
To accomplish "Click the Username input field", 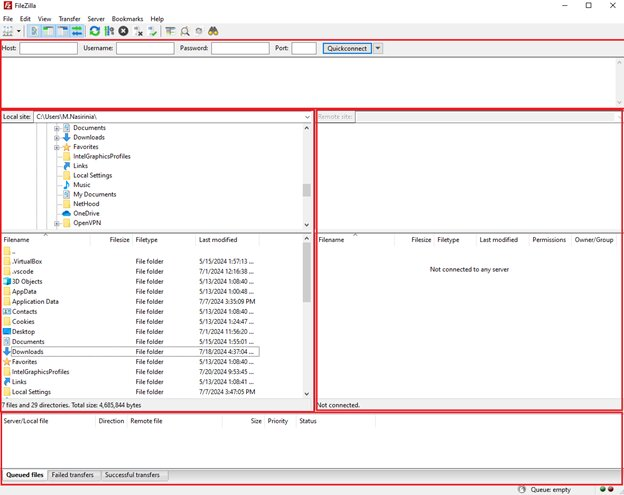I will pyautogui.click(x=145, y=48).
